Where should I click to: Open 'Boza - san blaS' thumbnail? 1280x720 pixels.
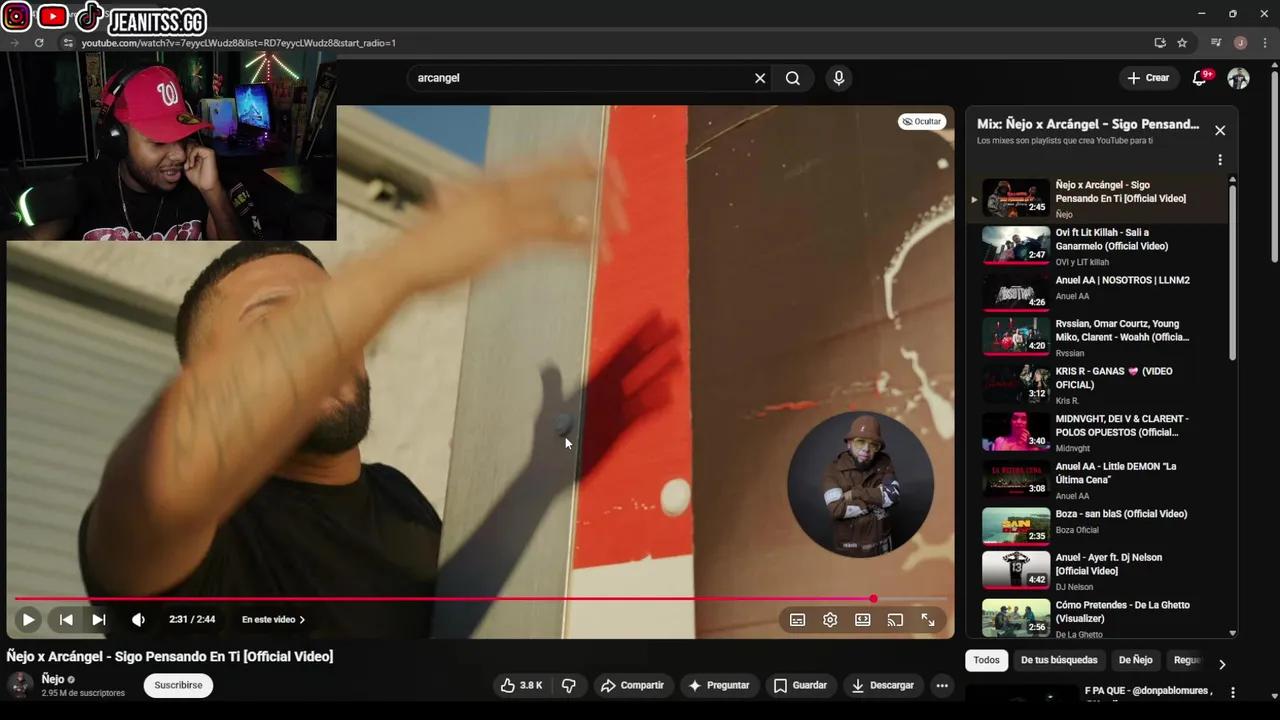click(x=1016, y=526)
